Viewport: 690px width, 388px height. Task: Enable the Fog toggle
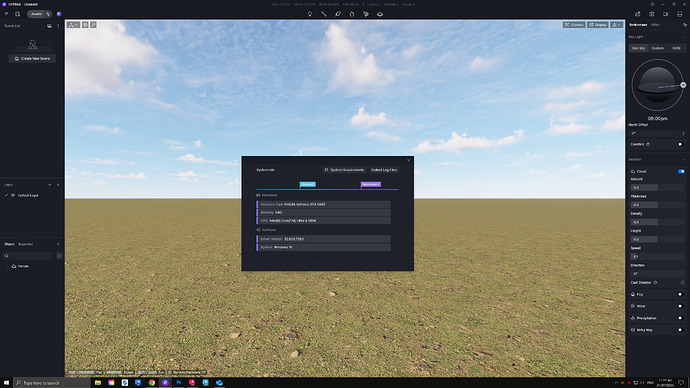680,294
